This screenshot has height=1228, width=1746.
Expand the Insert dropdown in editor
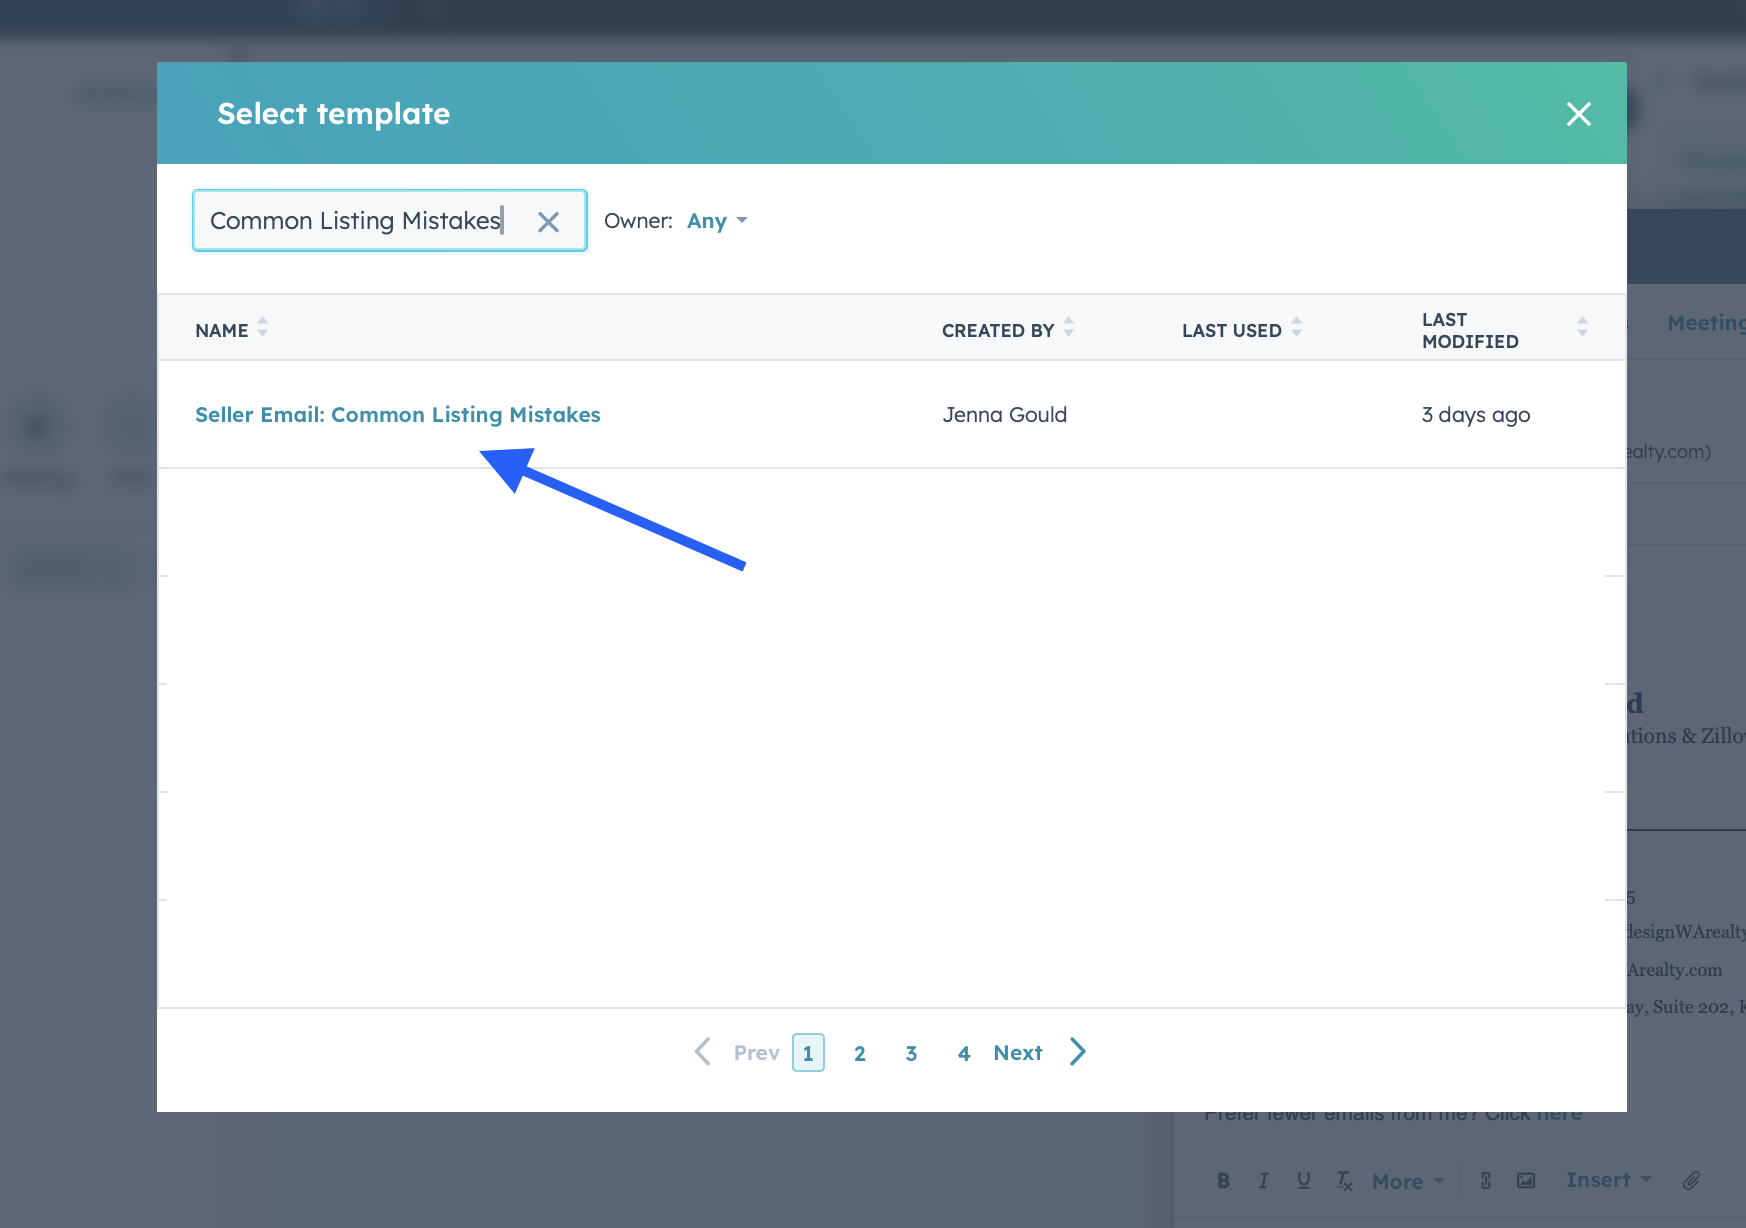1608,1180
